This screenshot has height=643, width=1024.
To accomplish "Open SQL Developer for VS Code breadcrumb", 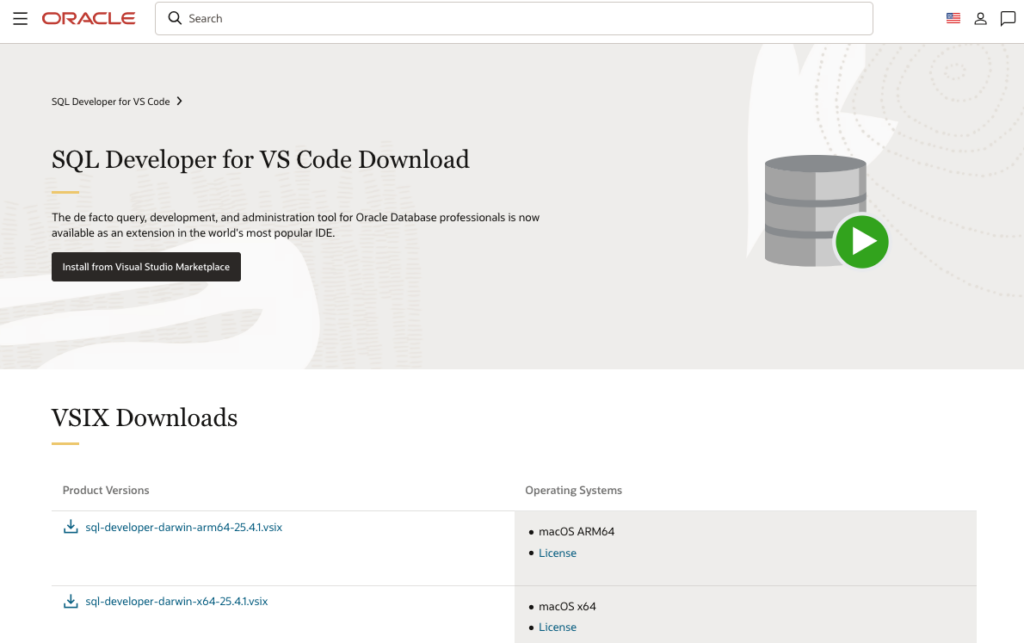I will coord(111,102).
